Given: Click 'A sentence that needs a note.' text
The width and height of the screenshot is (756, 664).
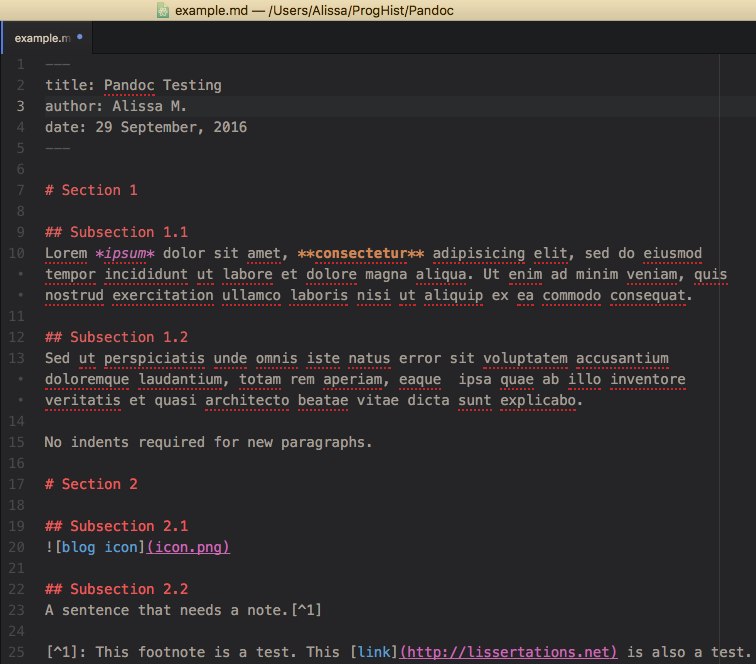Looking at the screenshot, I should pyautogui.click(x=166, y=610).
